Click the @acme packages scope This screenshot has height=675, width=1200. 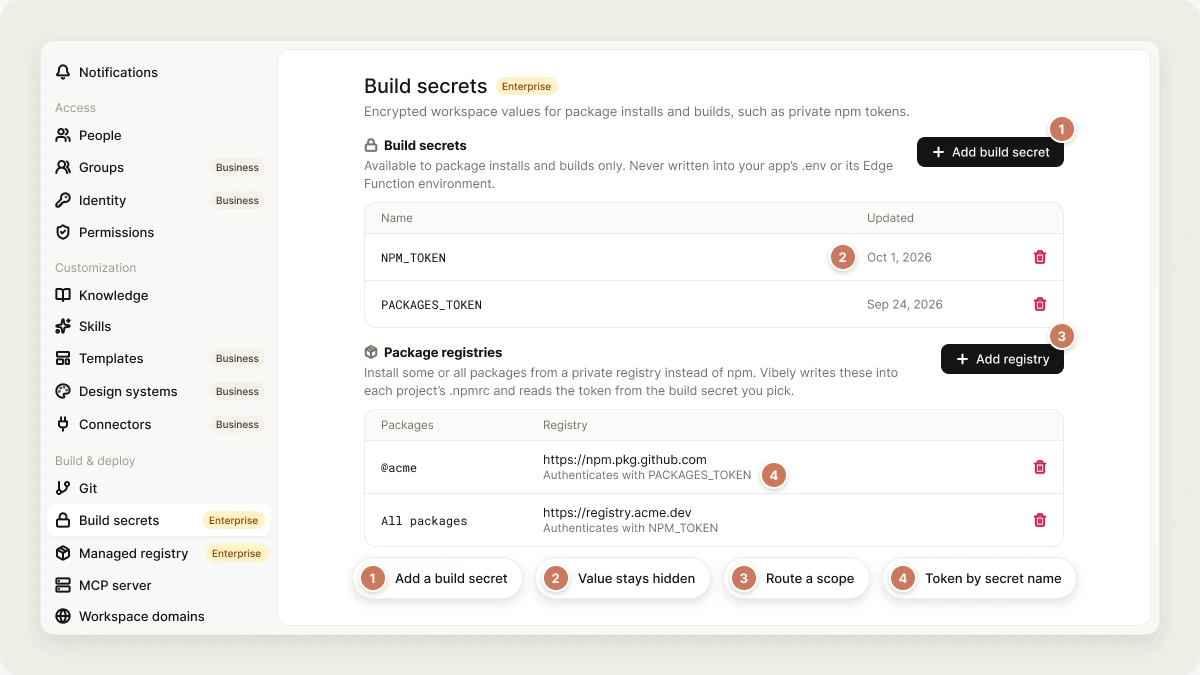[399, 468]
